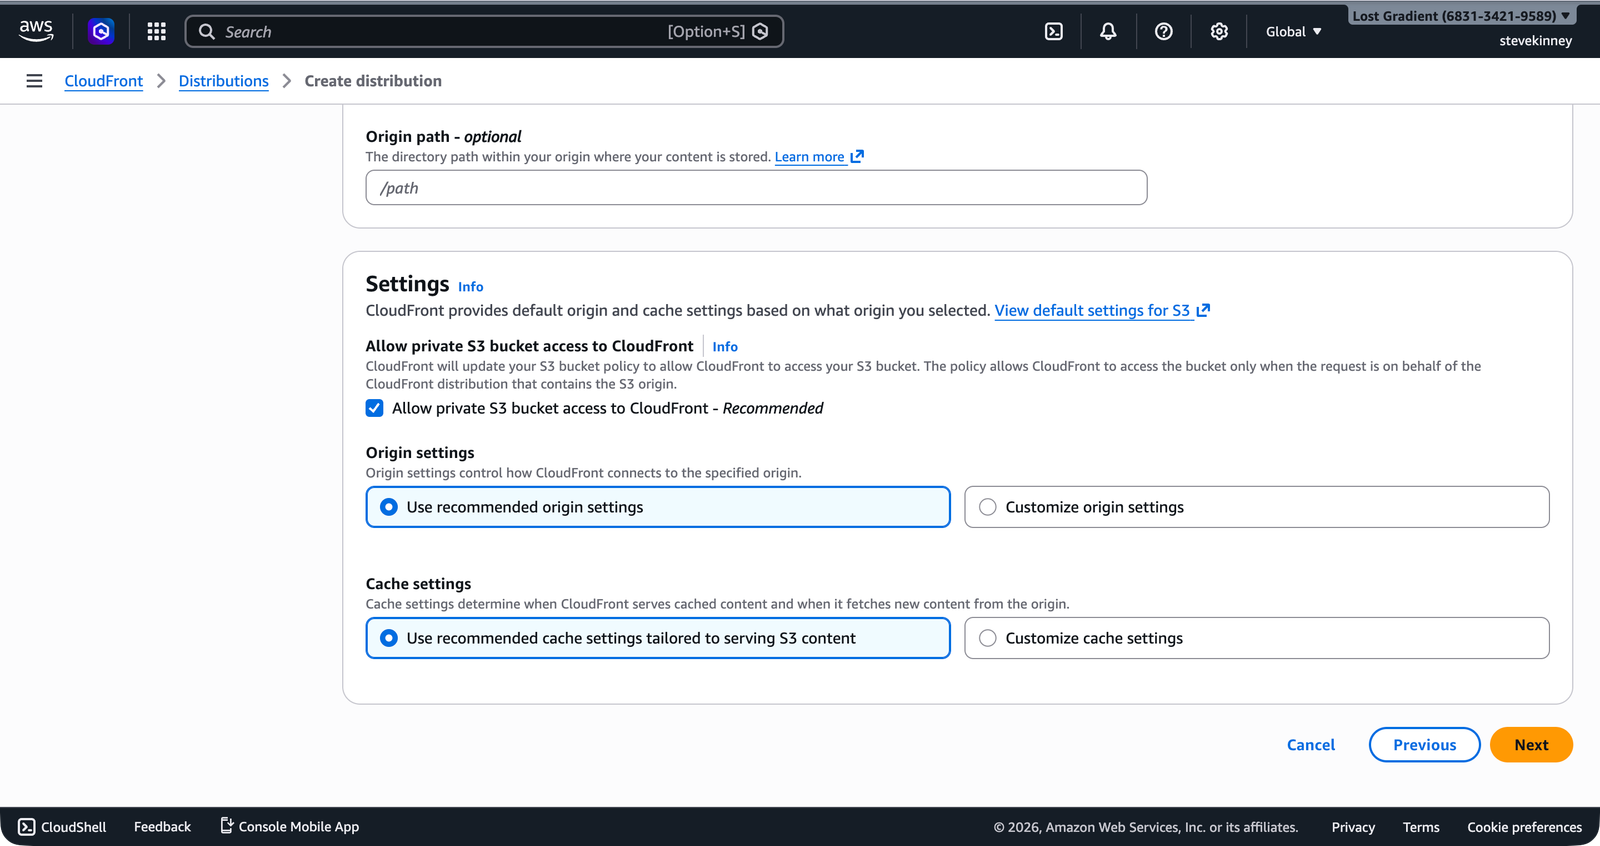Select Customize cache settings
The width and height of the screenshot is (1600, 846).
tap(1257, 638)
